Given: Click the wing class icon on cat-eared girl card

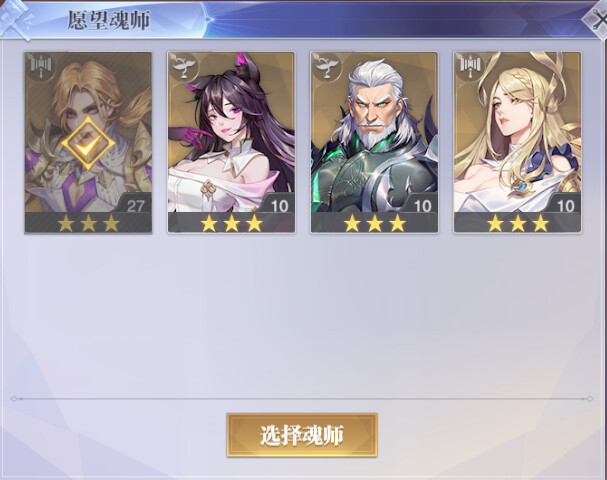Looking at the screenshot, I should click(x=183, y=67).
